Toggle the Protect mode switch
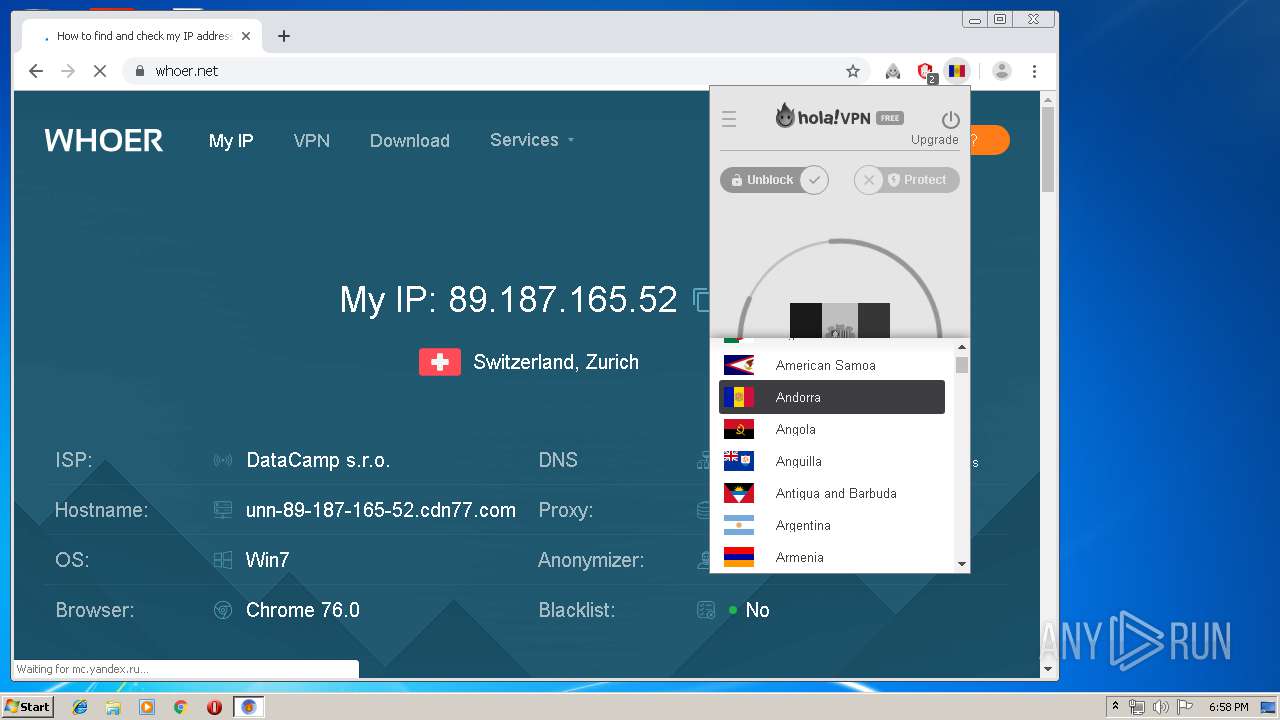Image resolution: width=1280 pixels, height=720 pixels. 907,180
